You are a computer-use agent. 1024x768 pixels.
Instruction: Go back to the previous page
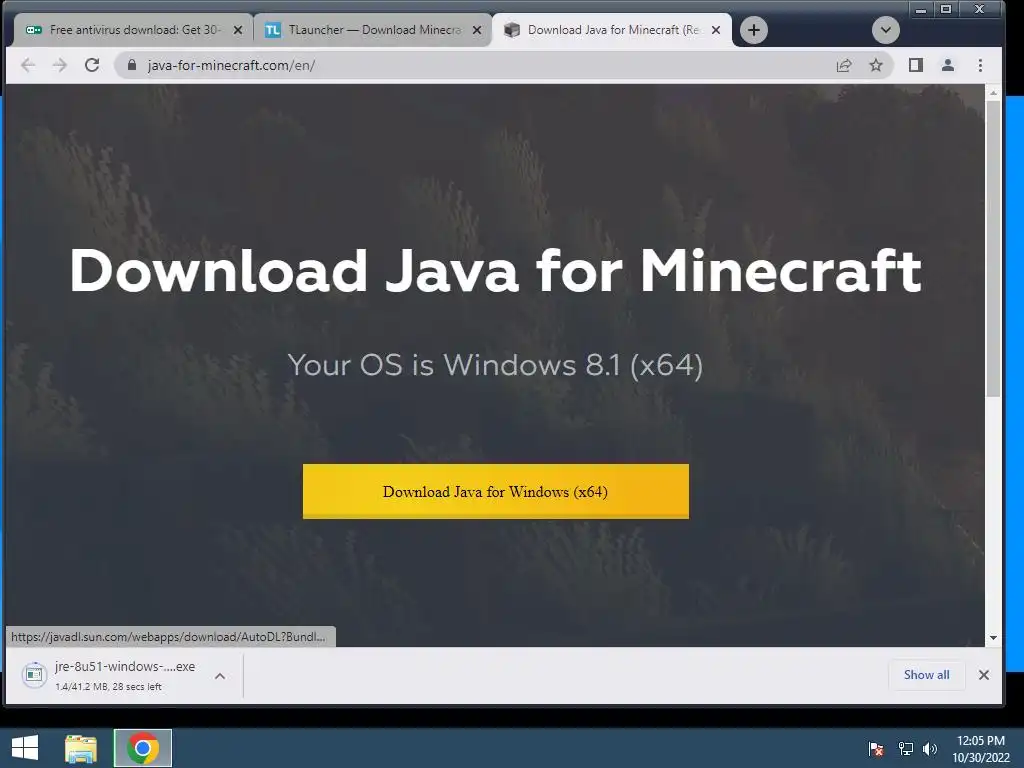(27, 65)
